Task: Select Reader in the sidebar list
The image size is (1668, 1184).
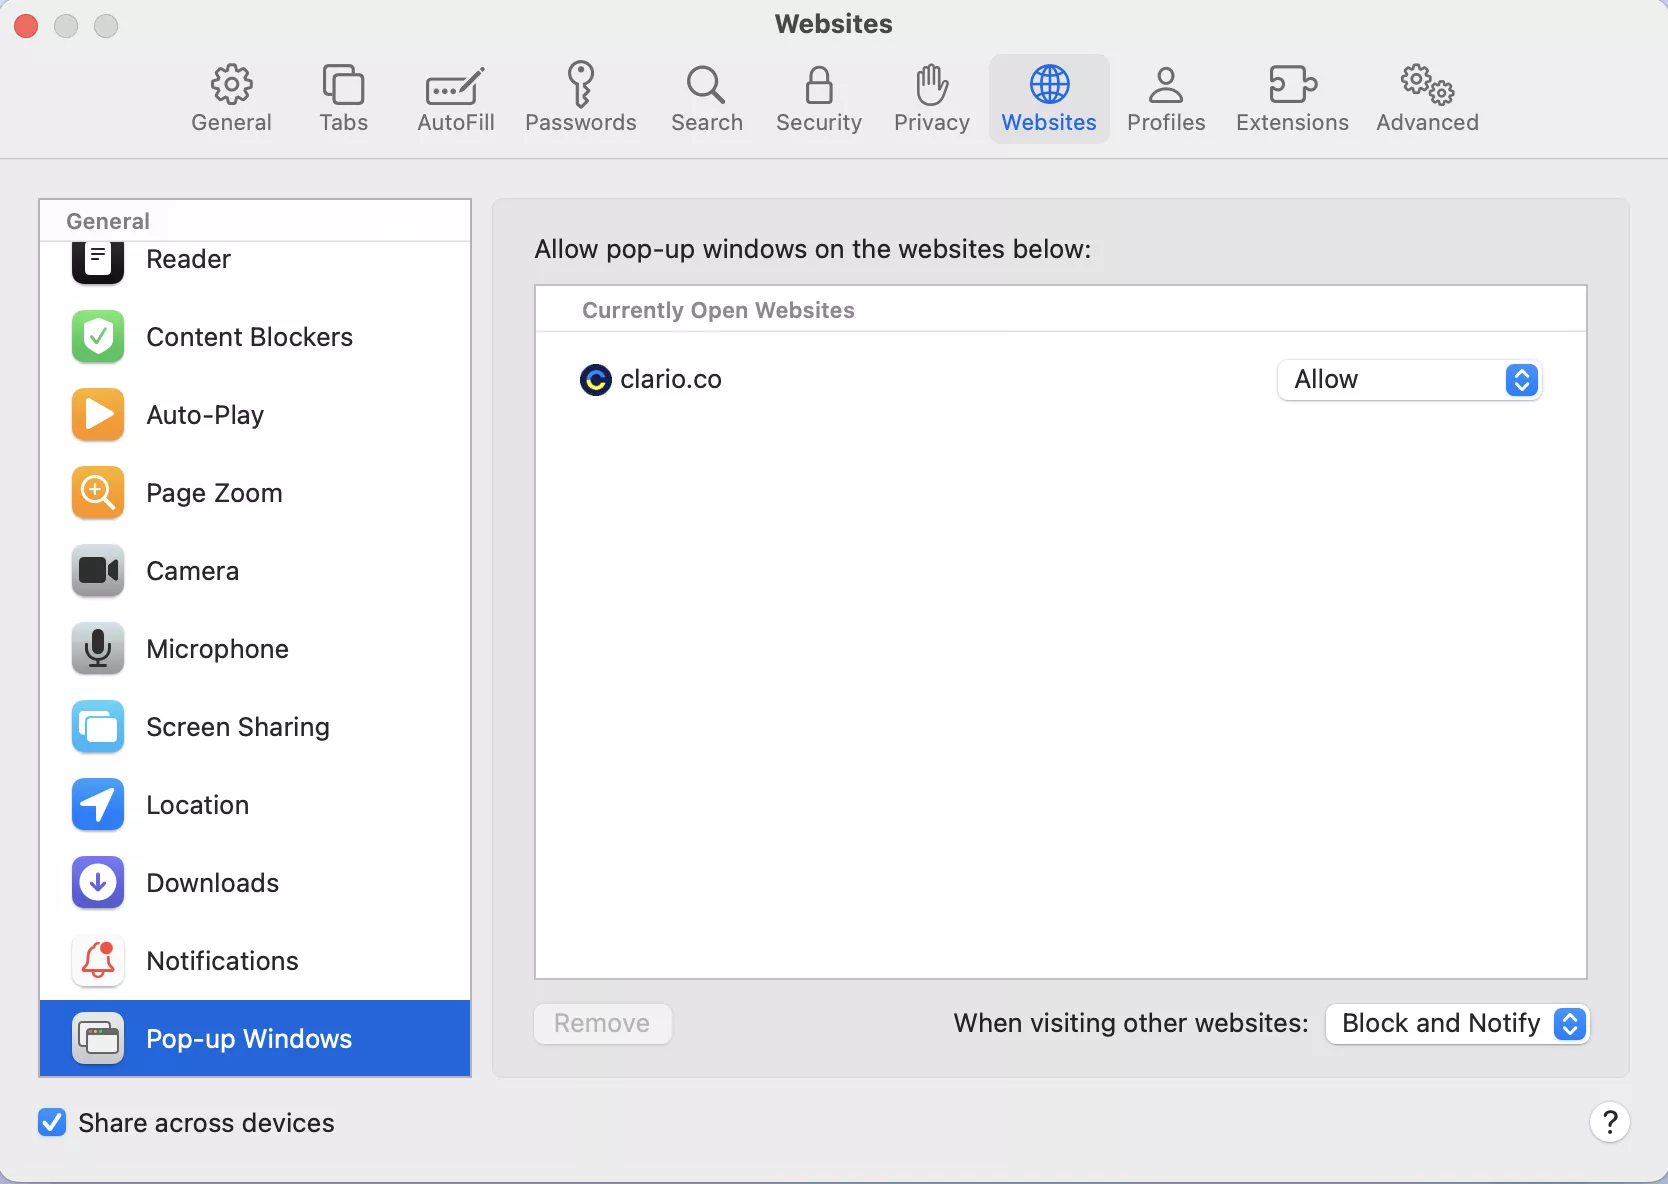Action: click(188, 260)
